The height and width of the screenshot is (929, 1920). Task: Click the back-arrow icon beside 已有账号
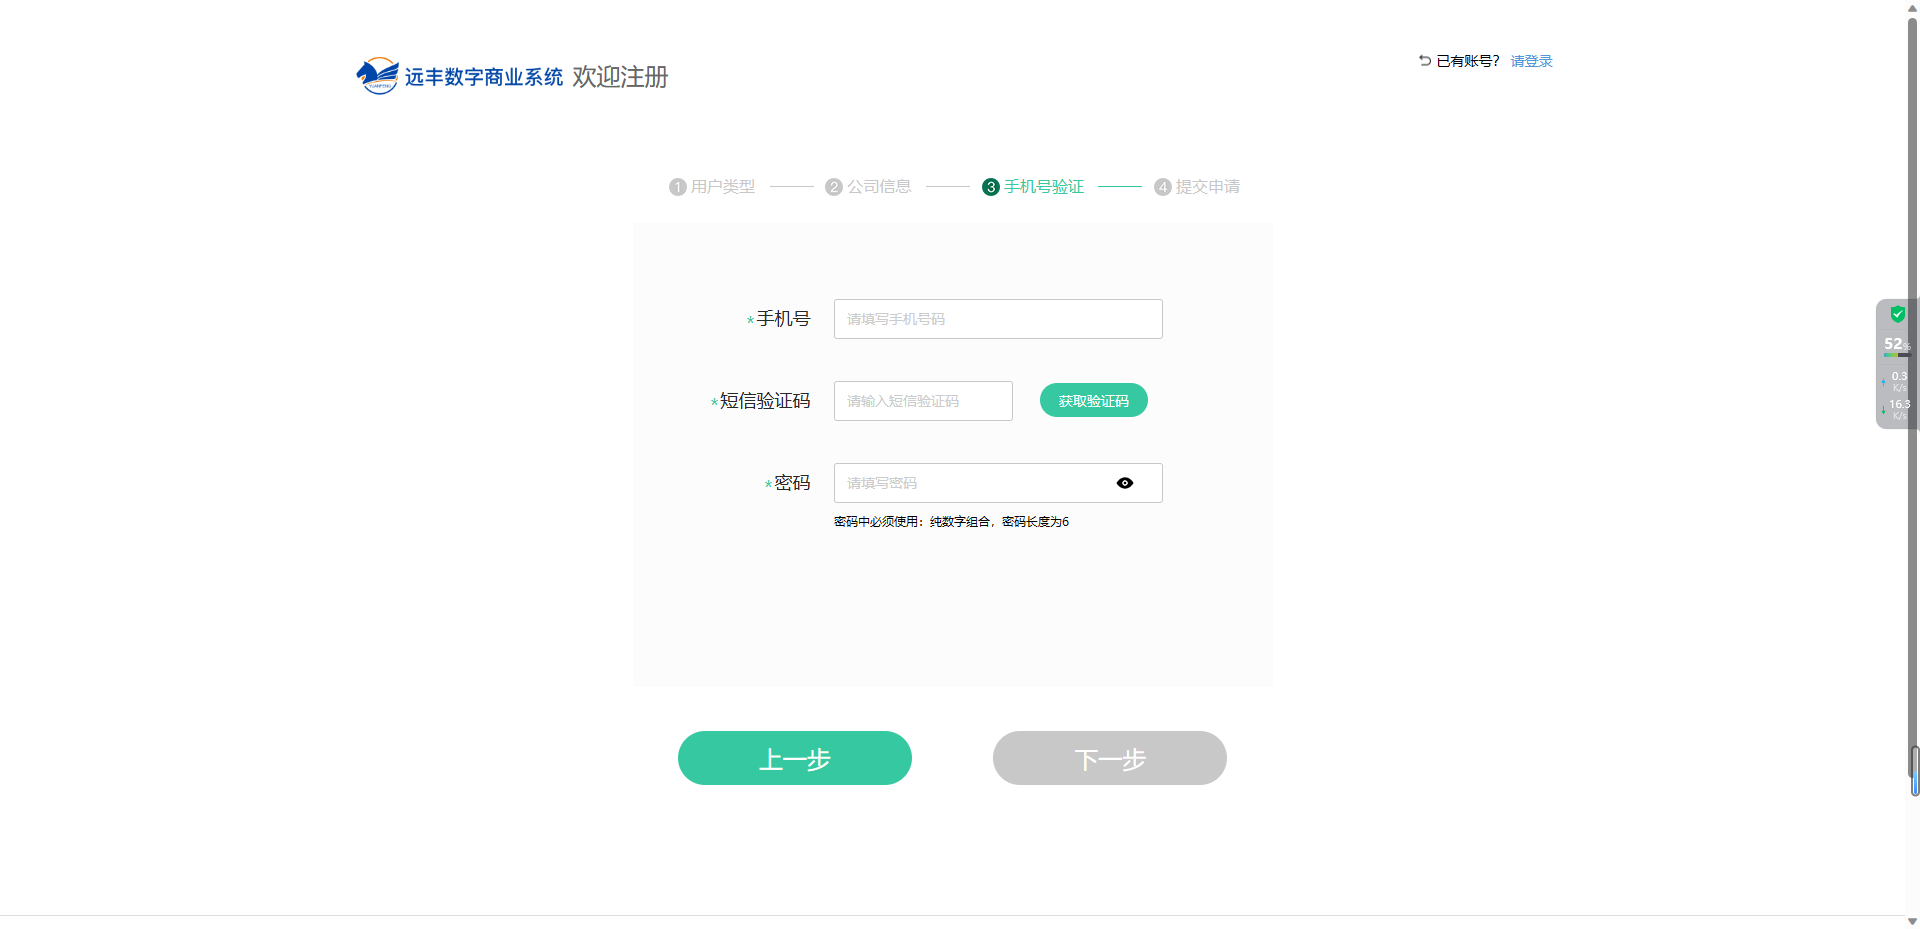click(x=1425, y=61)
